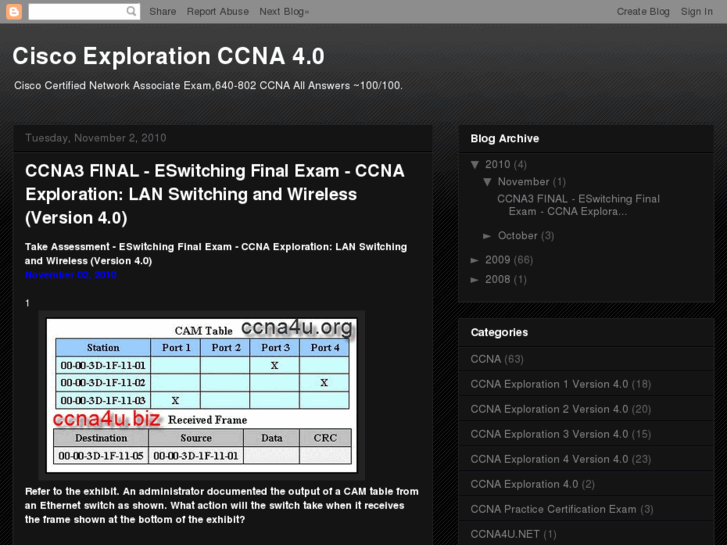Collapse the November archive triangle

(x=487, y=182)
